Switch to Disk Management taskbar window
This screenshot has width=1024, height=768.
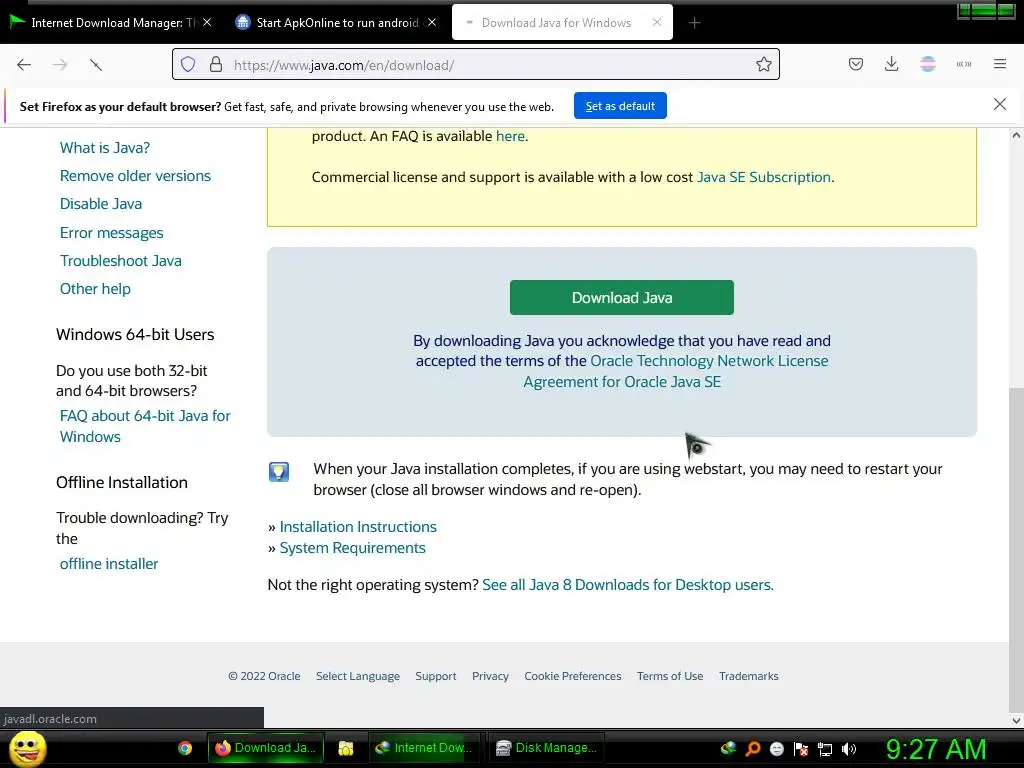pyautogui.click(x=547, y=748)
